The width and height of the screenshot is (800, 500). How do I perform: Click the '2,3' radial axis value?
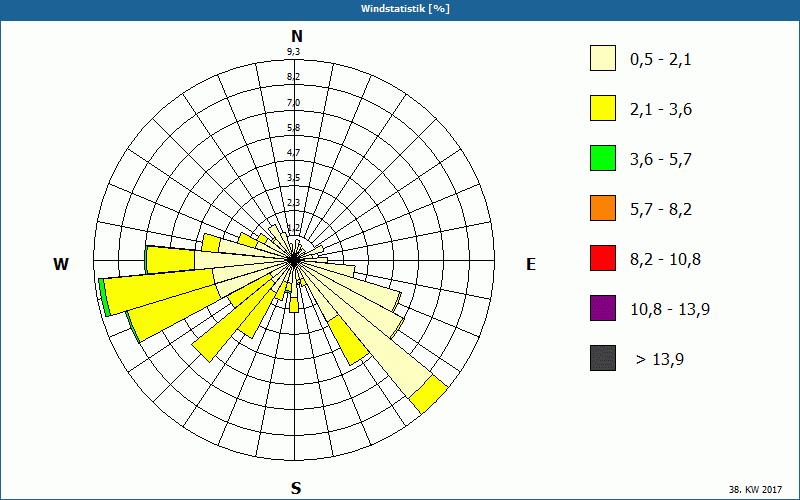(x=293, y=203)
